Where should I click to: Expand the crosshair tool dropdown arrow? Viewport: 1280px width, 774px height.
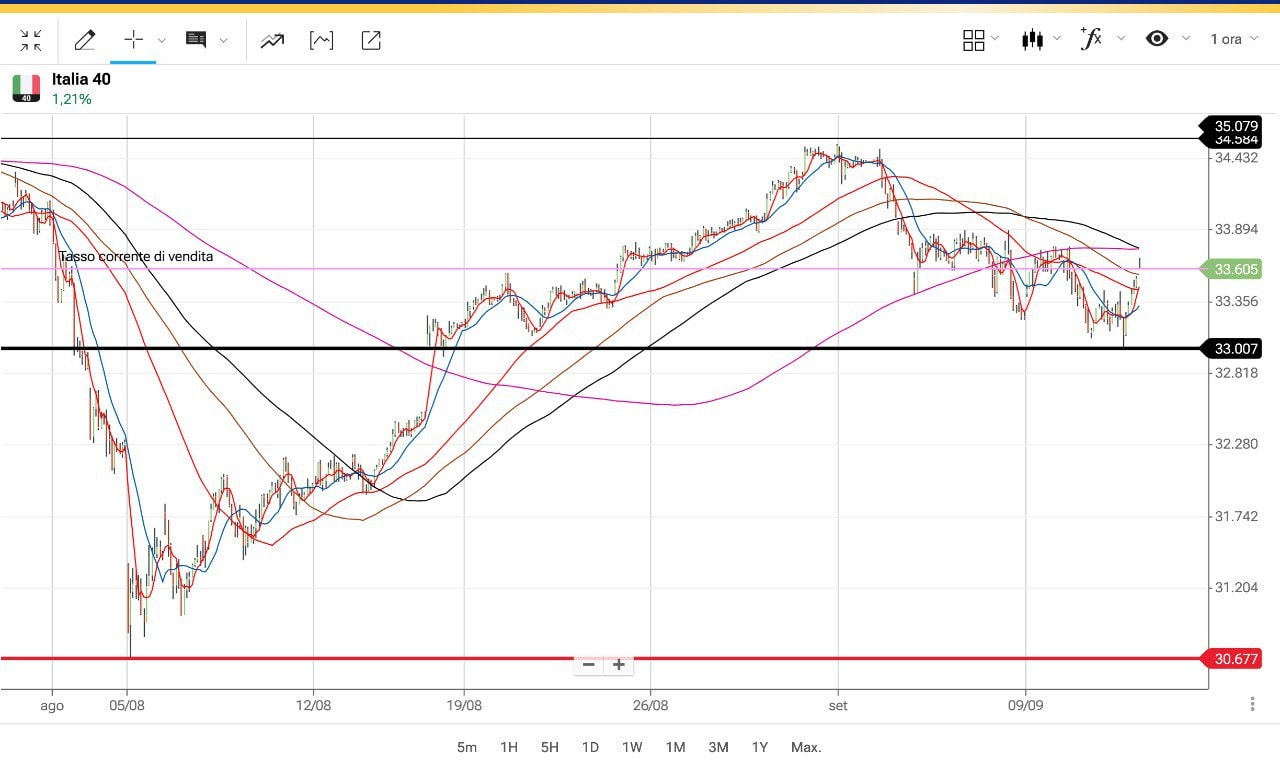coord(162,41)
